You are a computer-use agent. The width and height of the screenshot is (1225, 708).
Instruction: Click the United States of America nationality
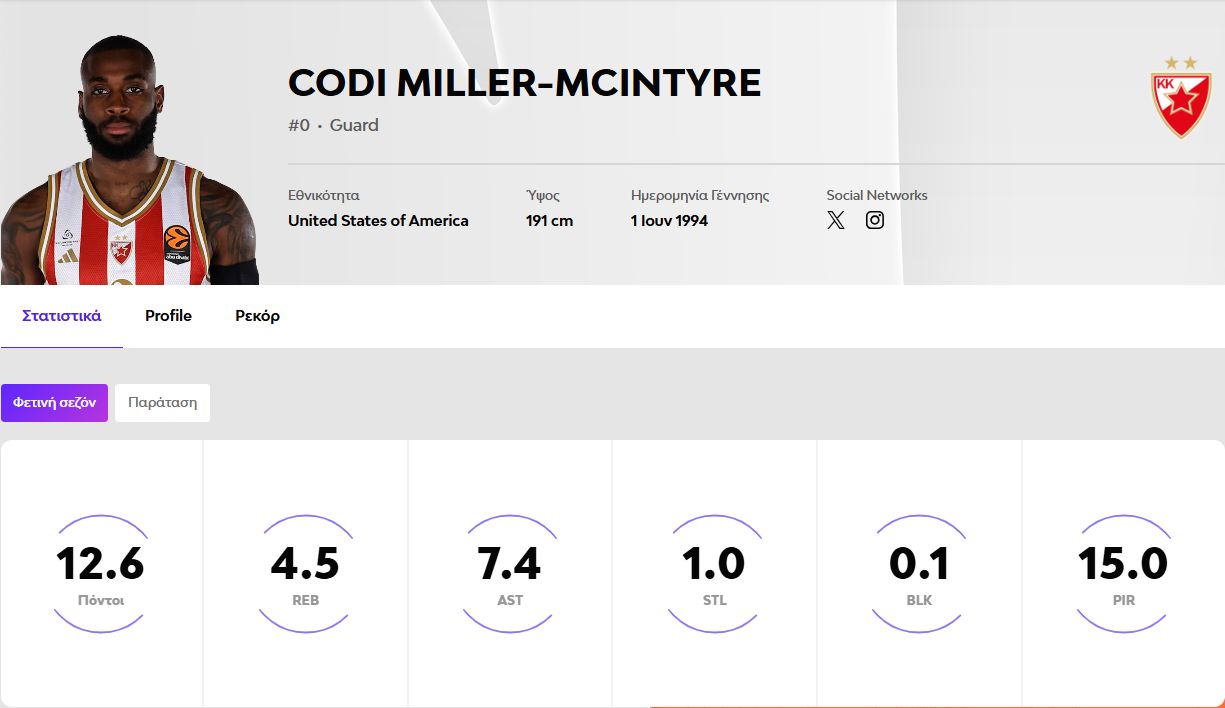pos(378,221)
